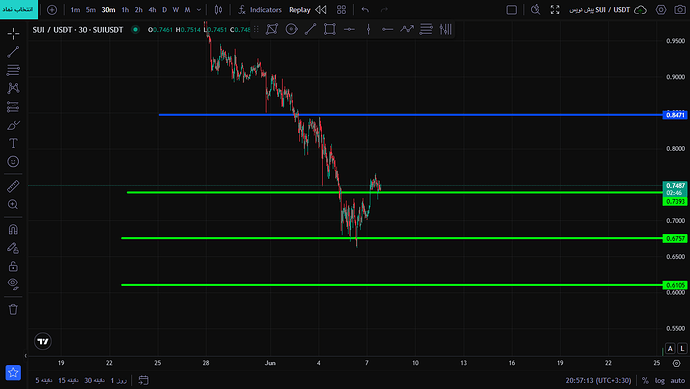The width and height of the screenshot is (690, 389).
Task: Expand the timeframe dropdown arrow
Action: (x=199, y=10)
